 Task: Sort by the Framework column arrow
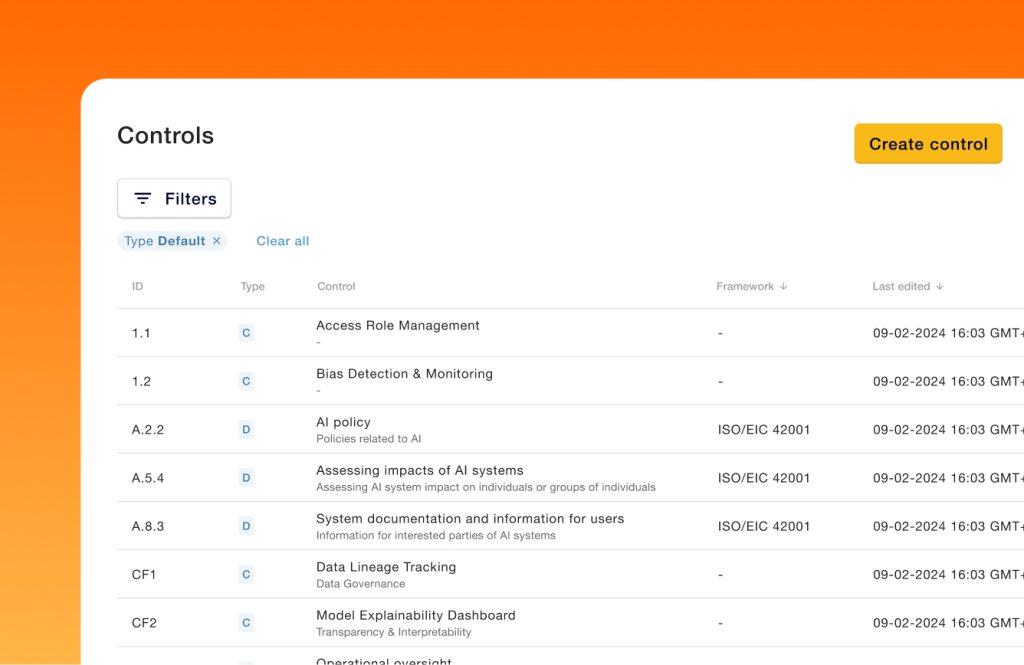[784, 286]
